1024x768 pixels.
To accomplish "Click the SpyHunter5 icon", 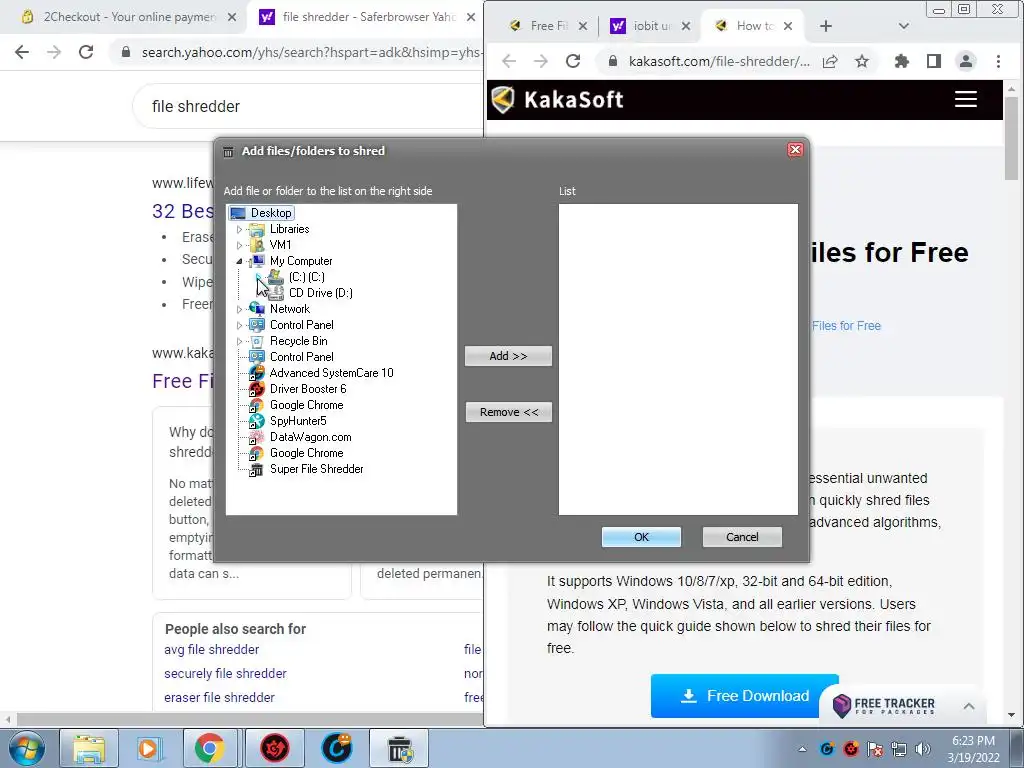I will click(x=257, y=421).
